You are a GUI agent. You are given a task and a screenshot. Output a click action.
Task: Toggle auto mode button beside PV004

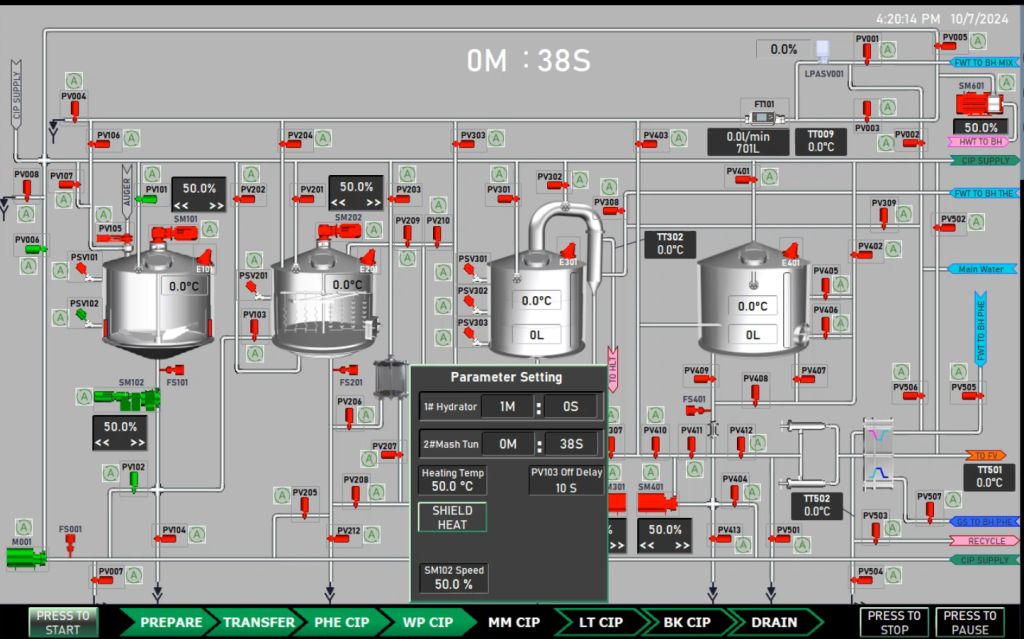[74, 80]
